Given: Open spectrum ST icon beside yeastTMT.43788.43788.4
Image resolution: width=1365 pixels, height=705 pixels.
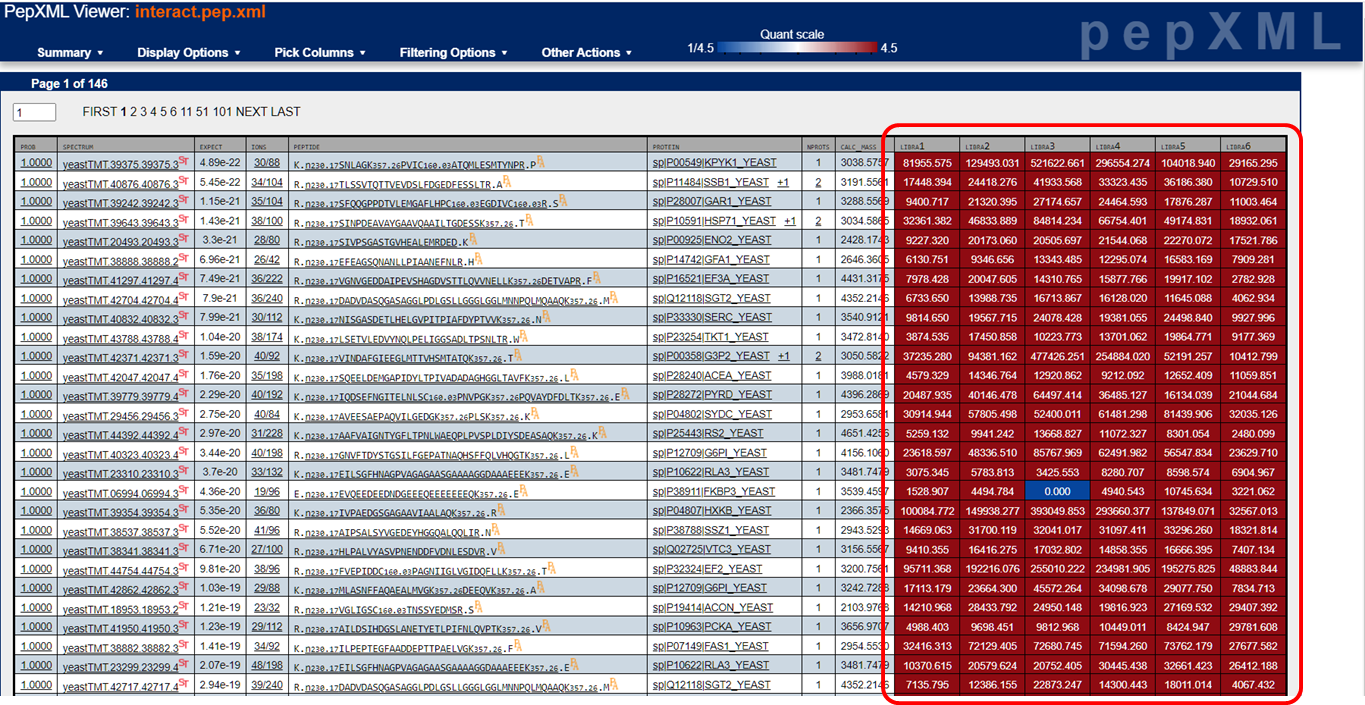Looking at the screenshot, I should (183, 334).
